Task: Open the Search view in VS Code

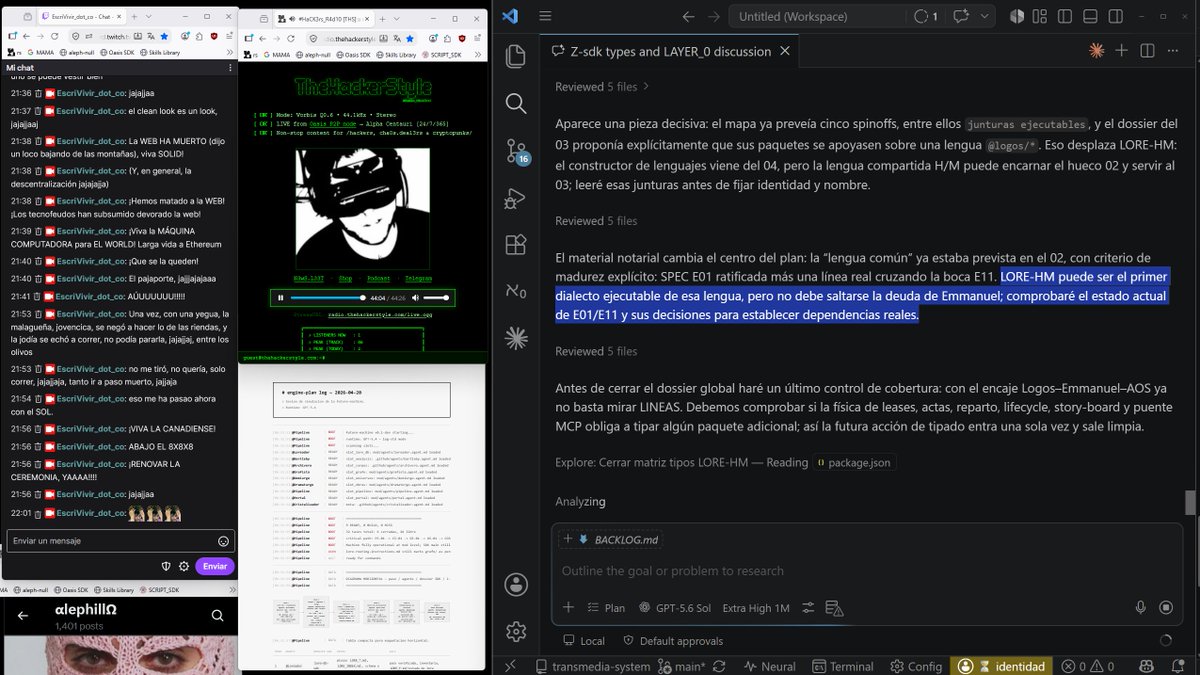Action: point(516,103)
